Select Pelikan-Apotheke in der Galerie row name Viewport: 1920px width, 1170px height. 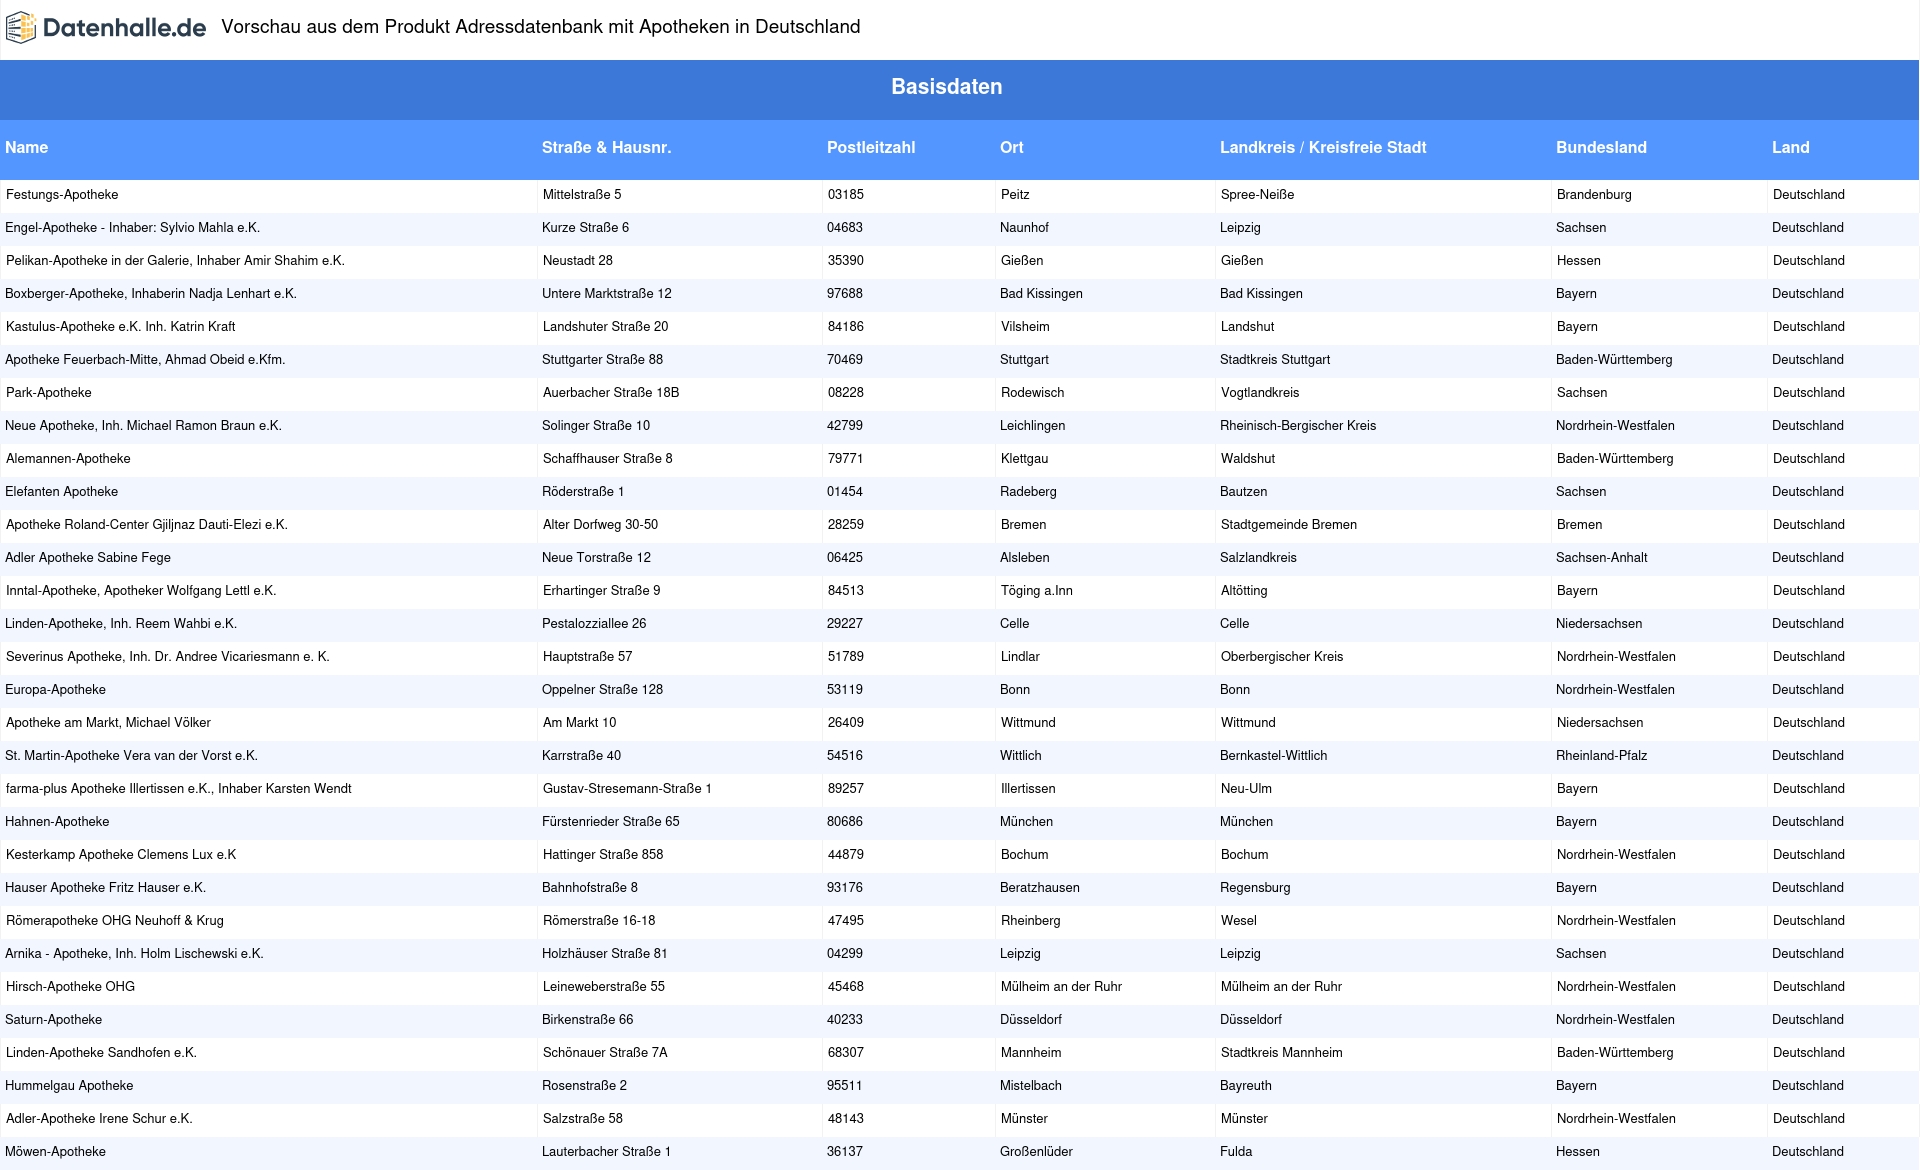tap(175, 261)
